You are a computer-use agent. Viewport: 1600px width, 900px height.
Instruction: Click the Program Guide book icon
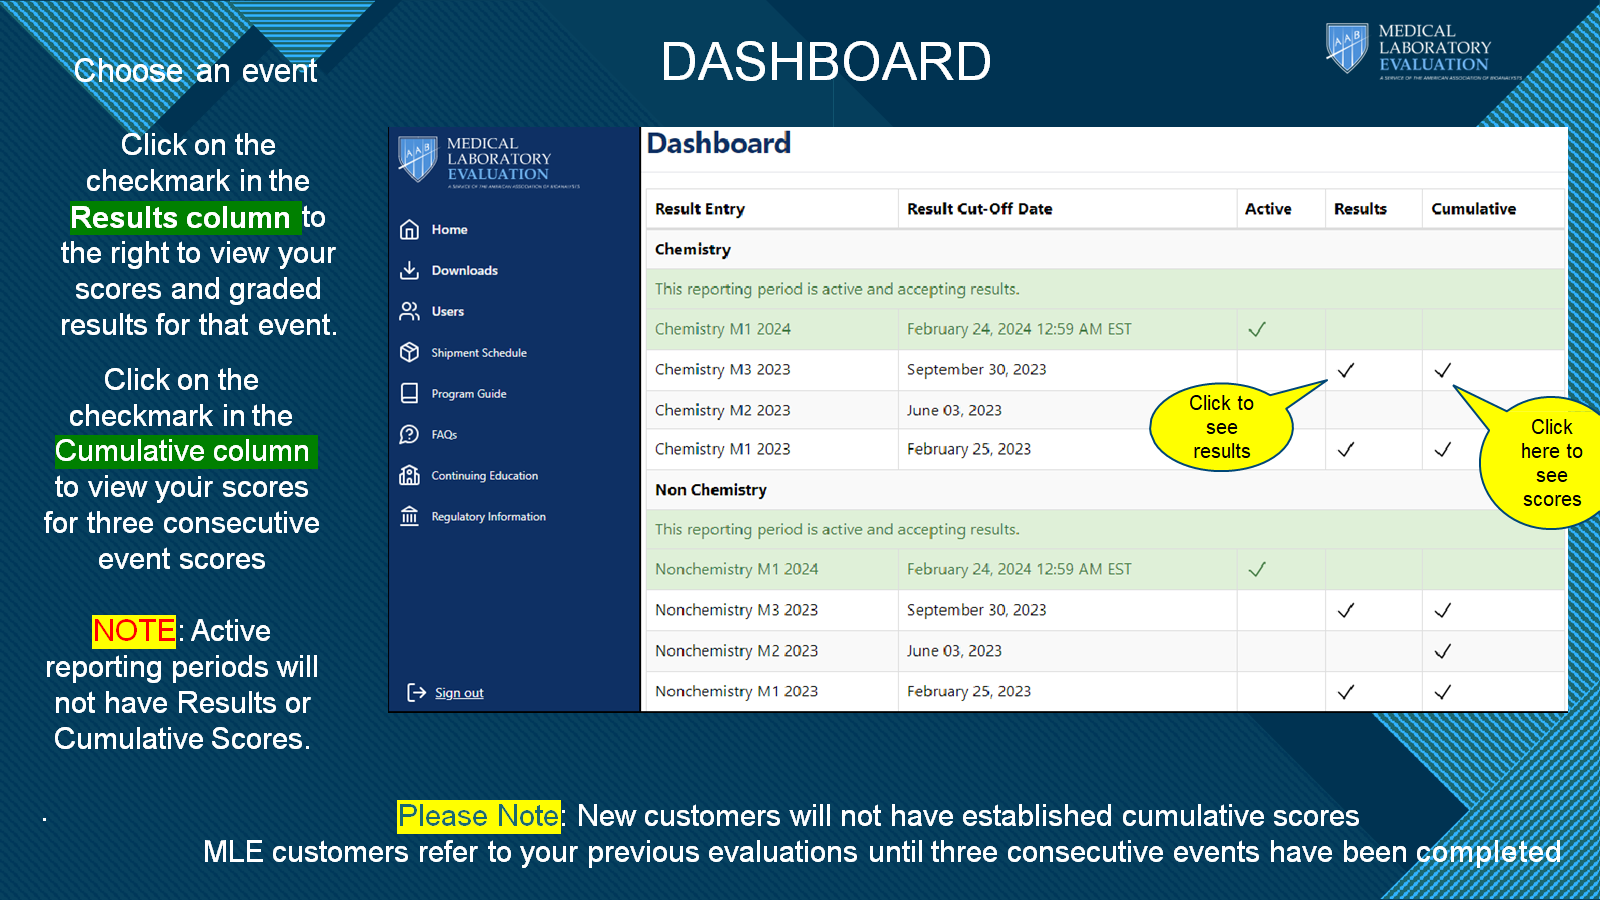409,394
